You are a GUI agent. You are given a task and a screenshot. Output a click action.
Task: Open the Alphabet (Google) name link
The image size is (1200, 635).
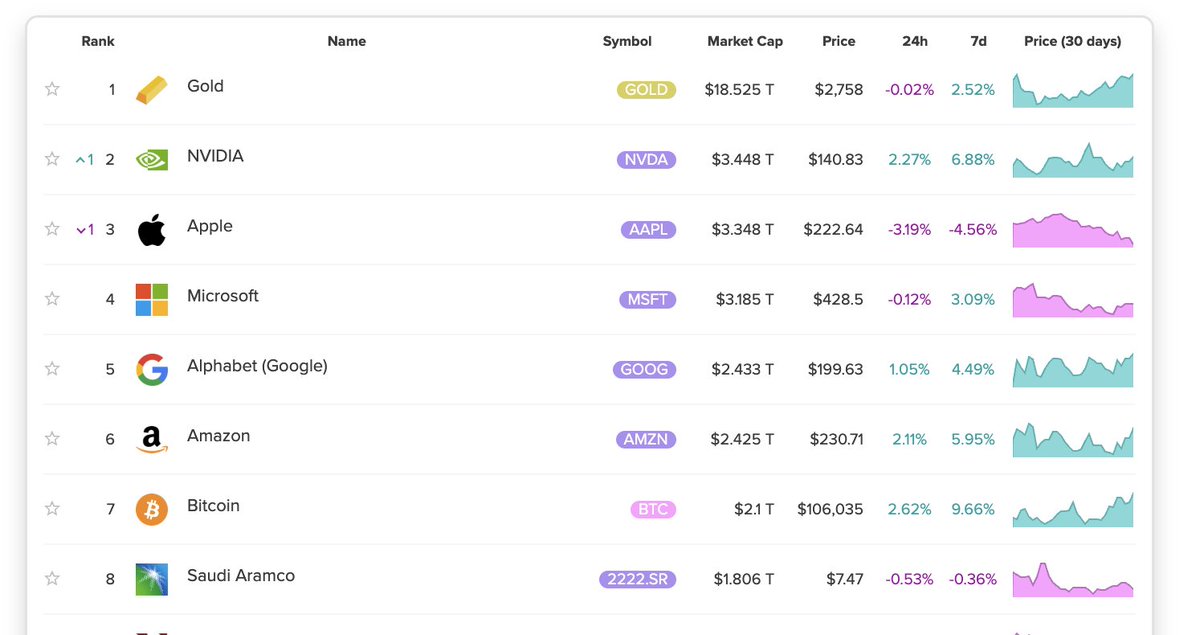[x=257, y=366]
